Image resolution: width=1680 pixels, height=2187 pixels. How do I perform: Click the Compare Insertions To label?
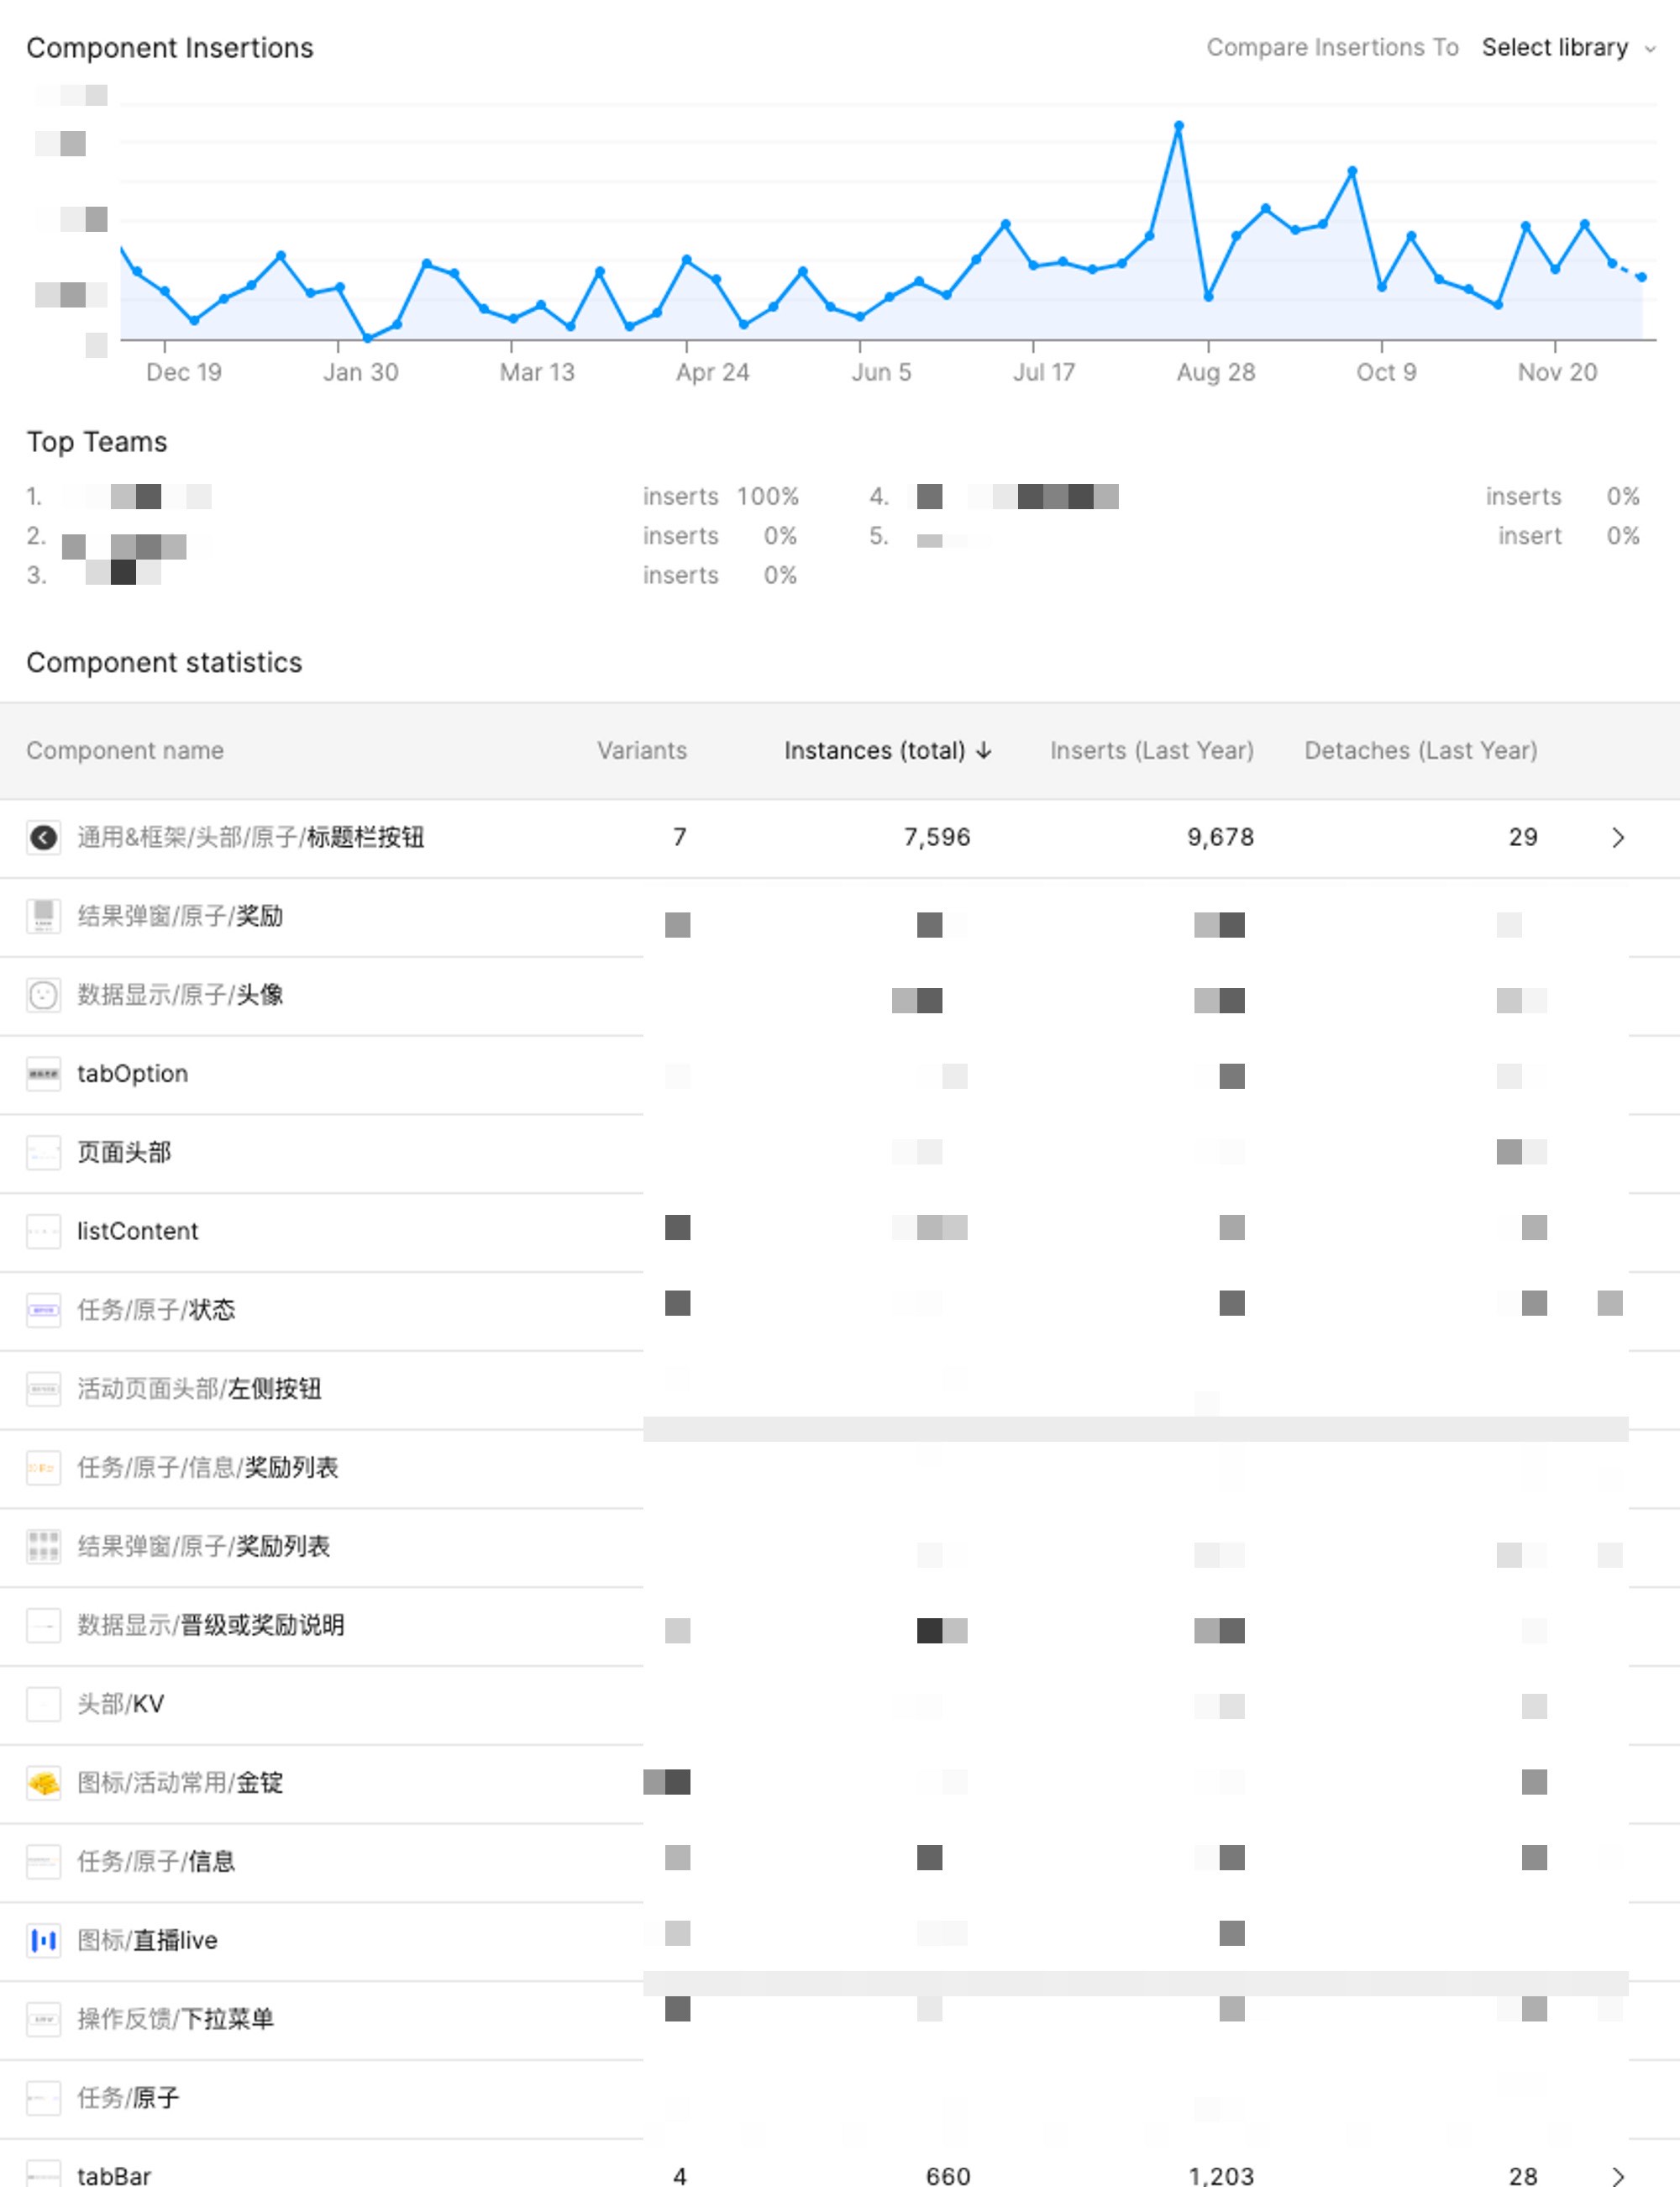[1332, 47]
